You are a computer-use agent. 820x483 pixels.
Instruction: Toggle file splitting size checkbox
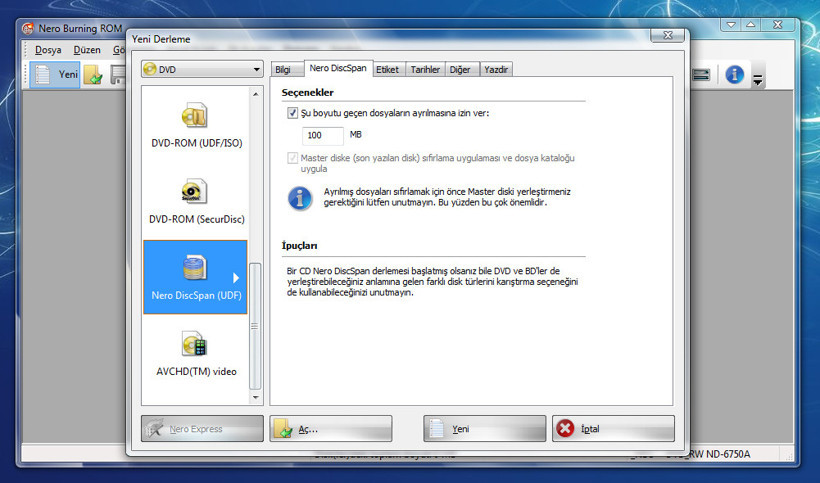point(293,113)
